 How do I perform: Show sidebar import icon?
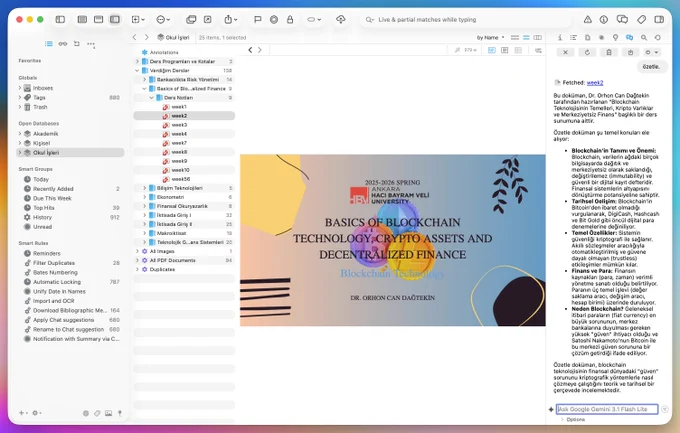click(77, 44)
